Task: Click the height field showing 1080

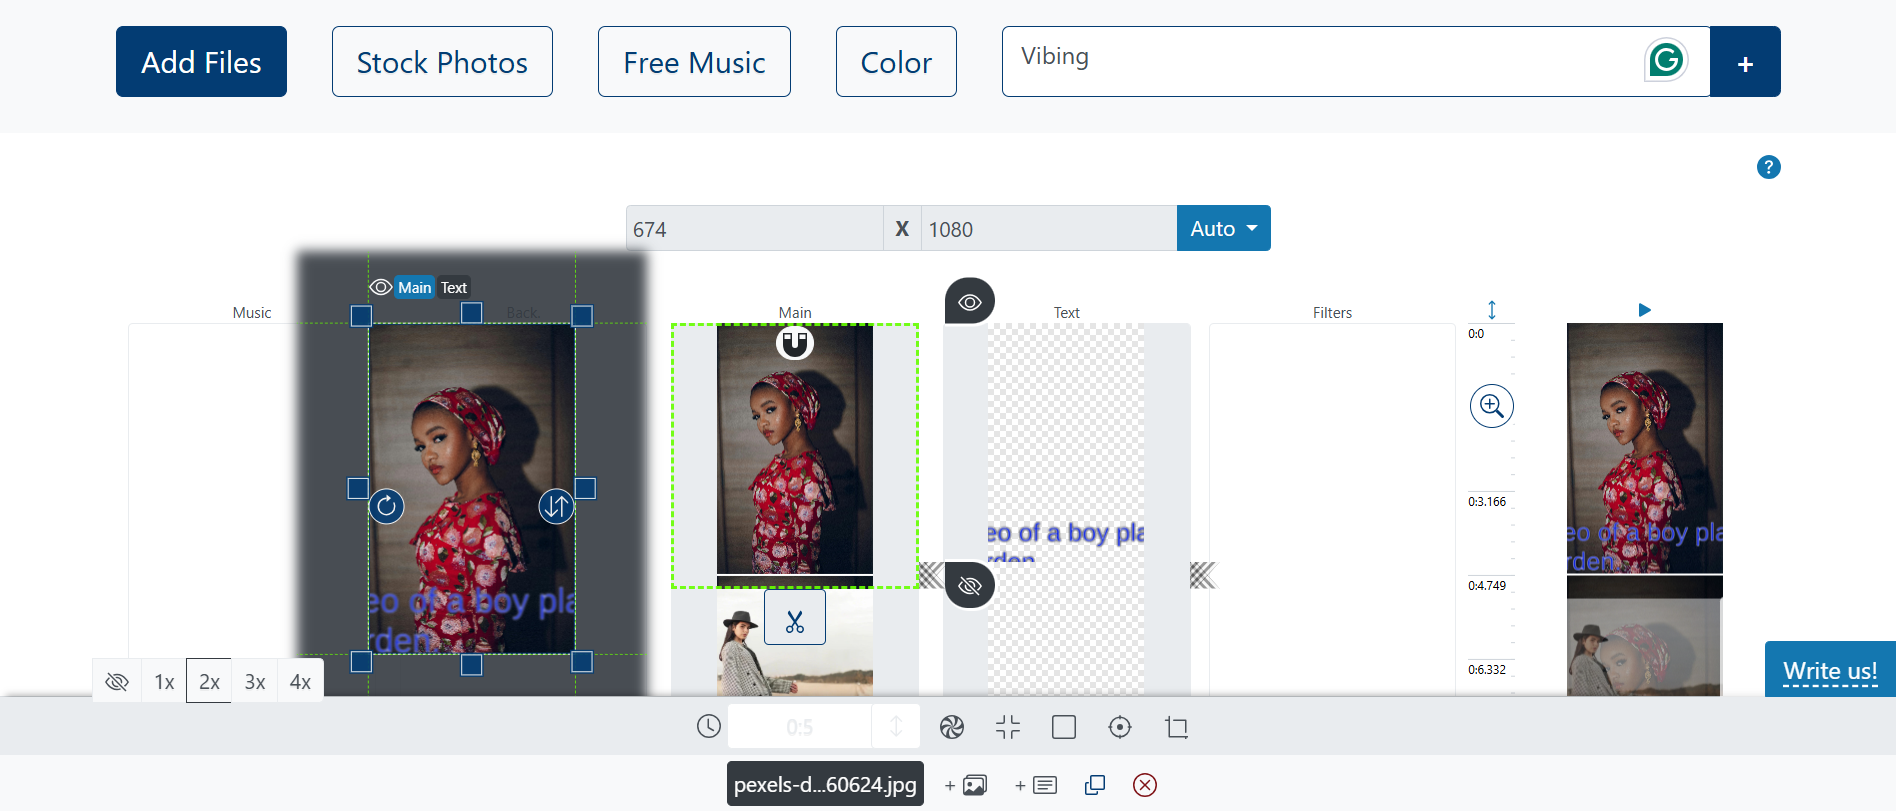Action: point(1048,228)
